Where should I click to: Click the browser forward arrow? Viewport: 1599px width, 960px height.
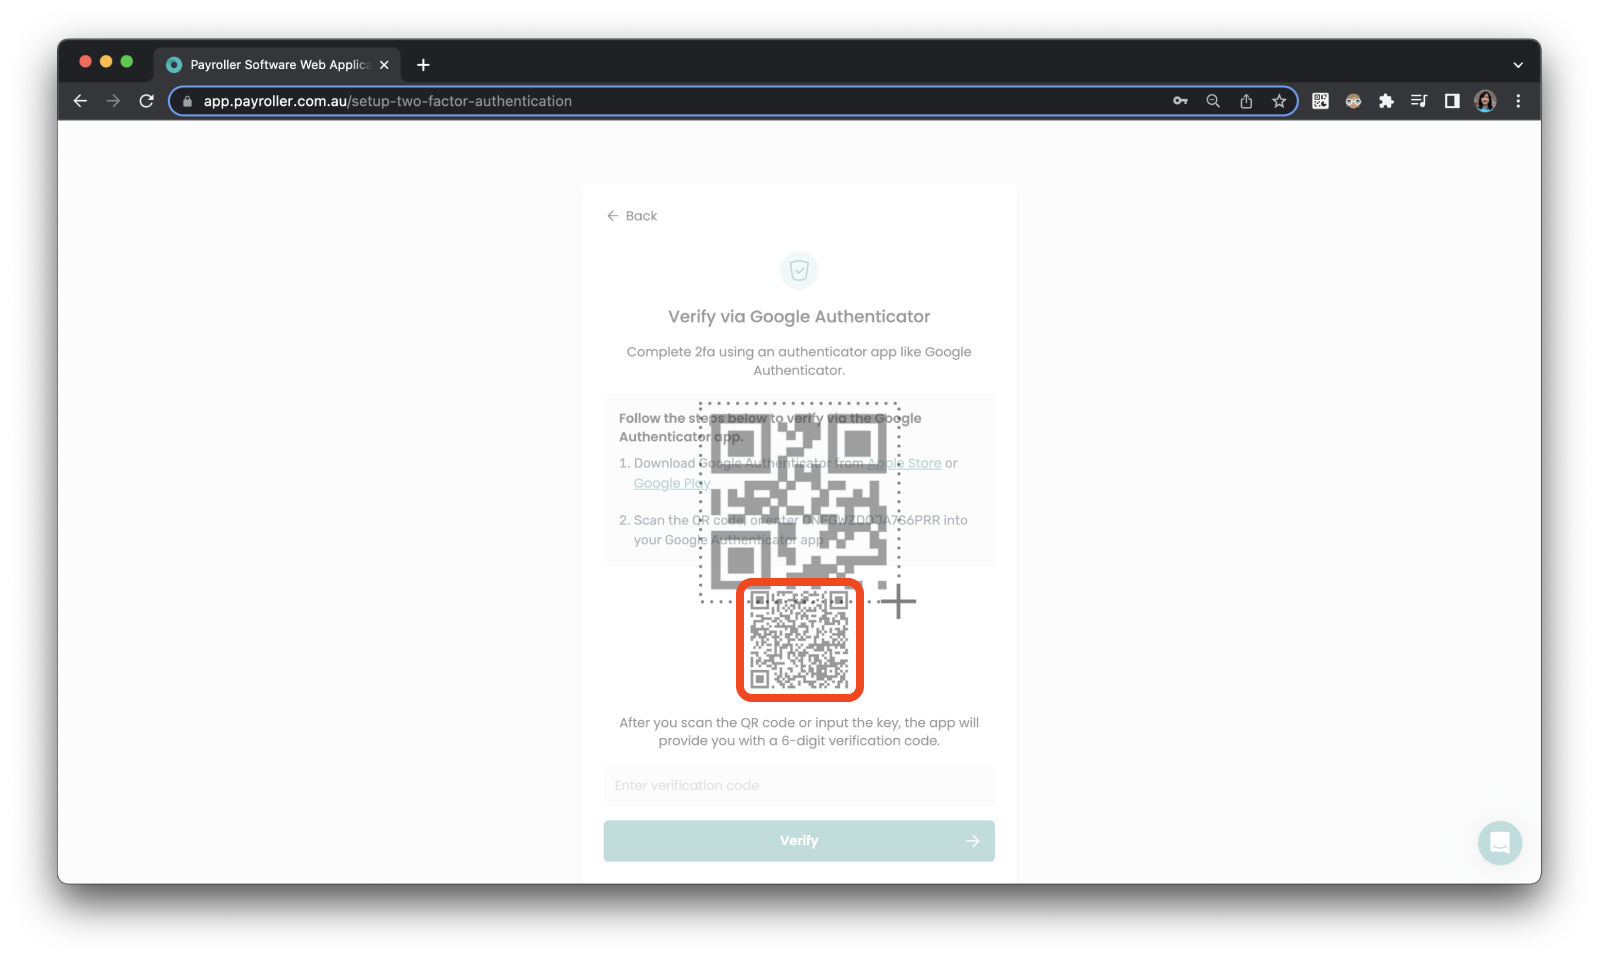[113, 101]
